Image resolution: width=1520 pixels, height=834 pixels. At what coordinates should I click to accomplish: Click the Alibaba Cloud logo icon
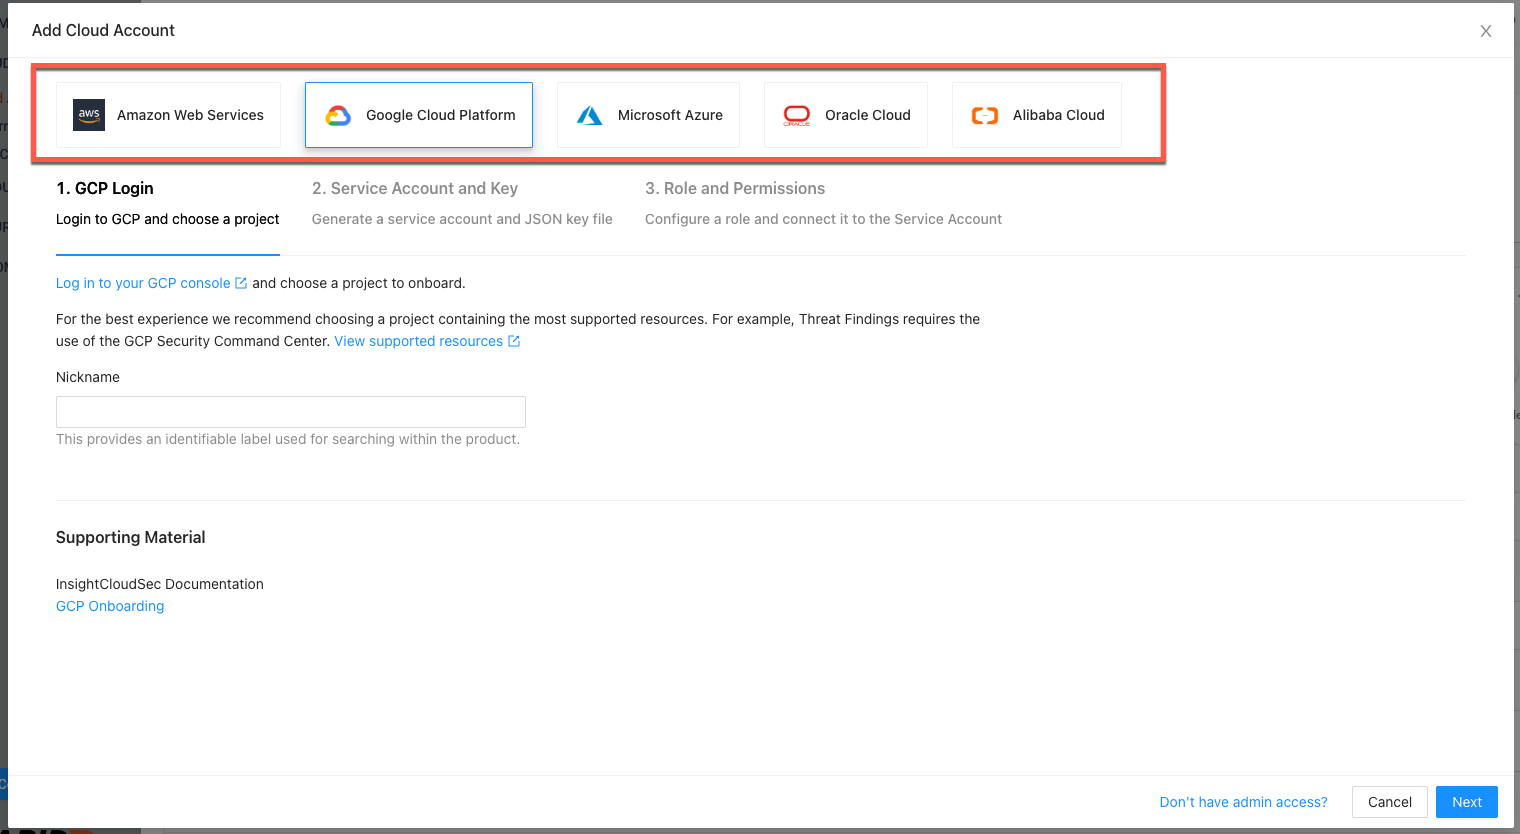click(x=985, y=116)
